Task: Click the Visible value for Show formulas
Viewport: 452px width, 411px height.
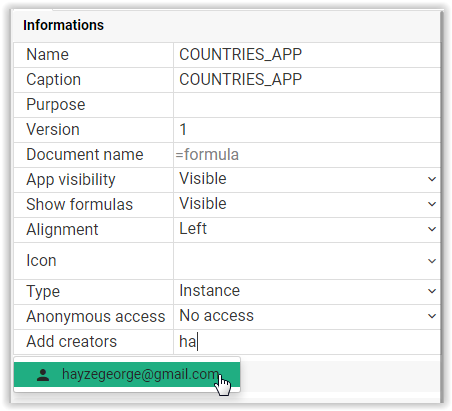Action: click(x=203, y=204)
